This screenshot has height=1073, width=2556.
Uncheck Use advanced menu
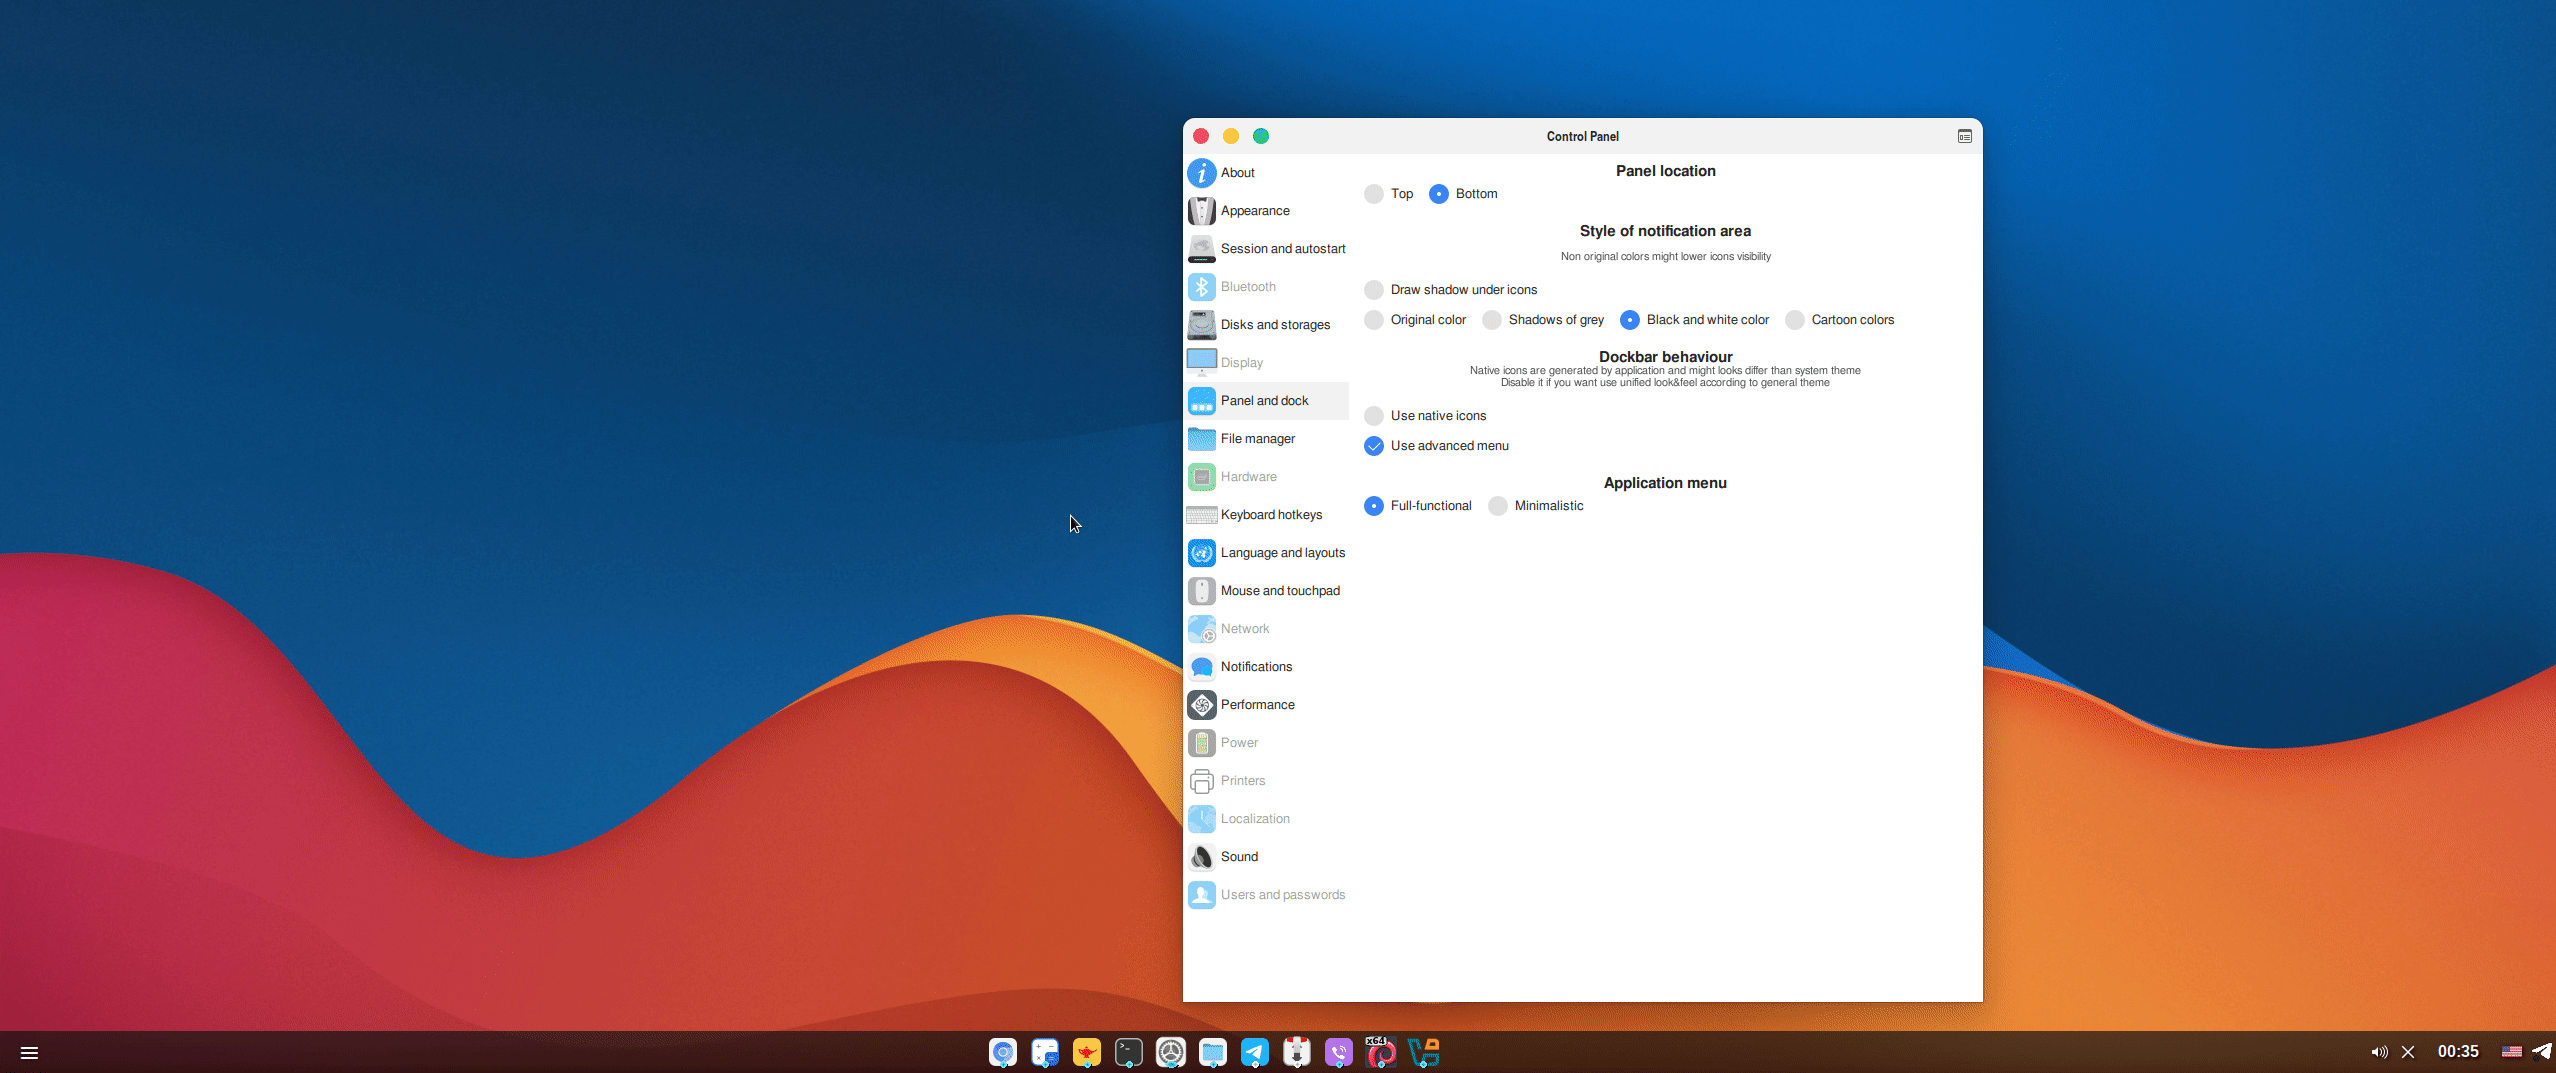click(x=1374, y=446)
